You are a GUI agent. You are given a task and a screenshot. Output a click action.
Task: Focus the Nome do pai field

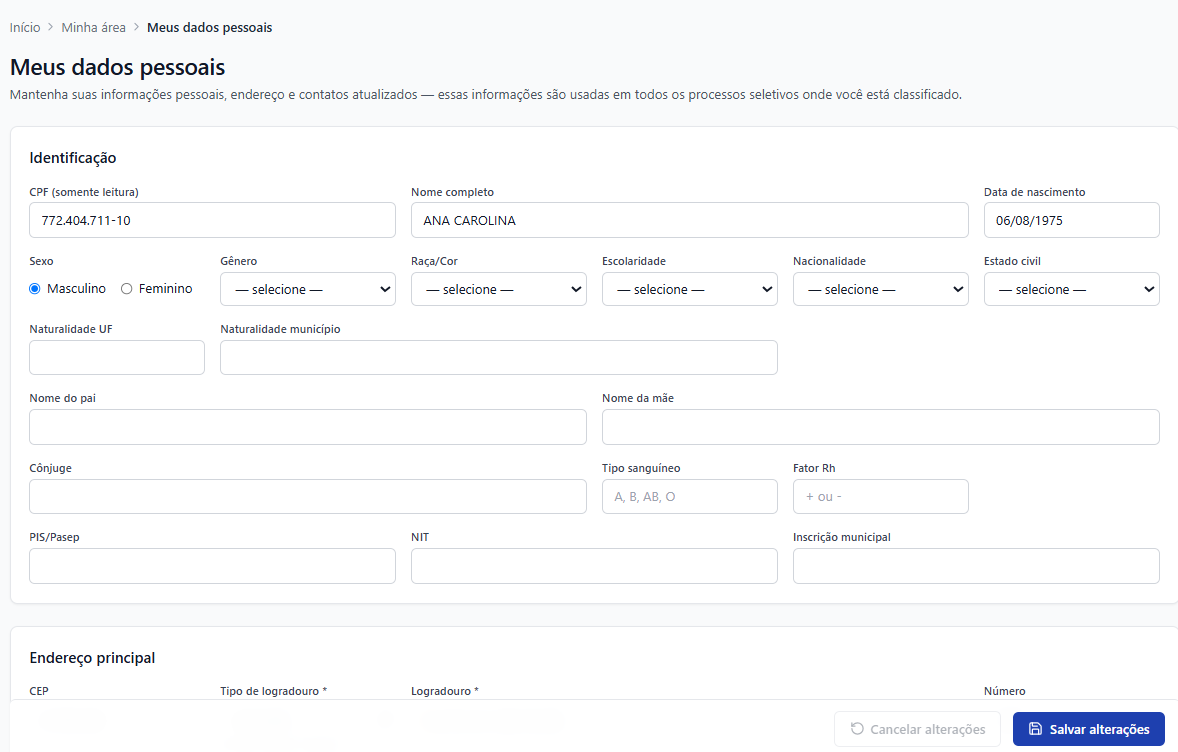[x=308, y=427]
